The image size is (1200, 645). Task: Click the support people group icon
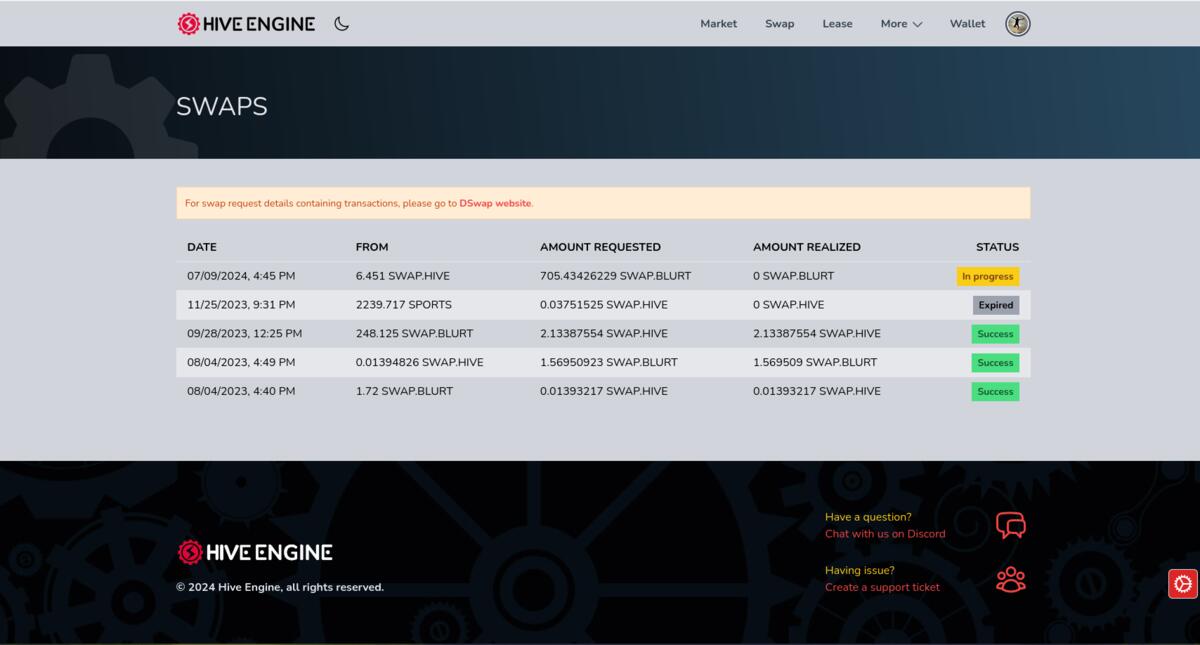point(1011,579)
